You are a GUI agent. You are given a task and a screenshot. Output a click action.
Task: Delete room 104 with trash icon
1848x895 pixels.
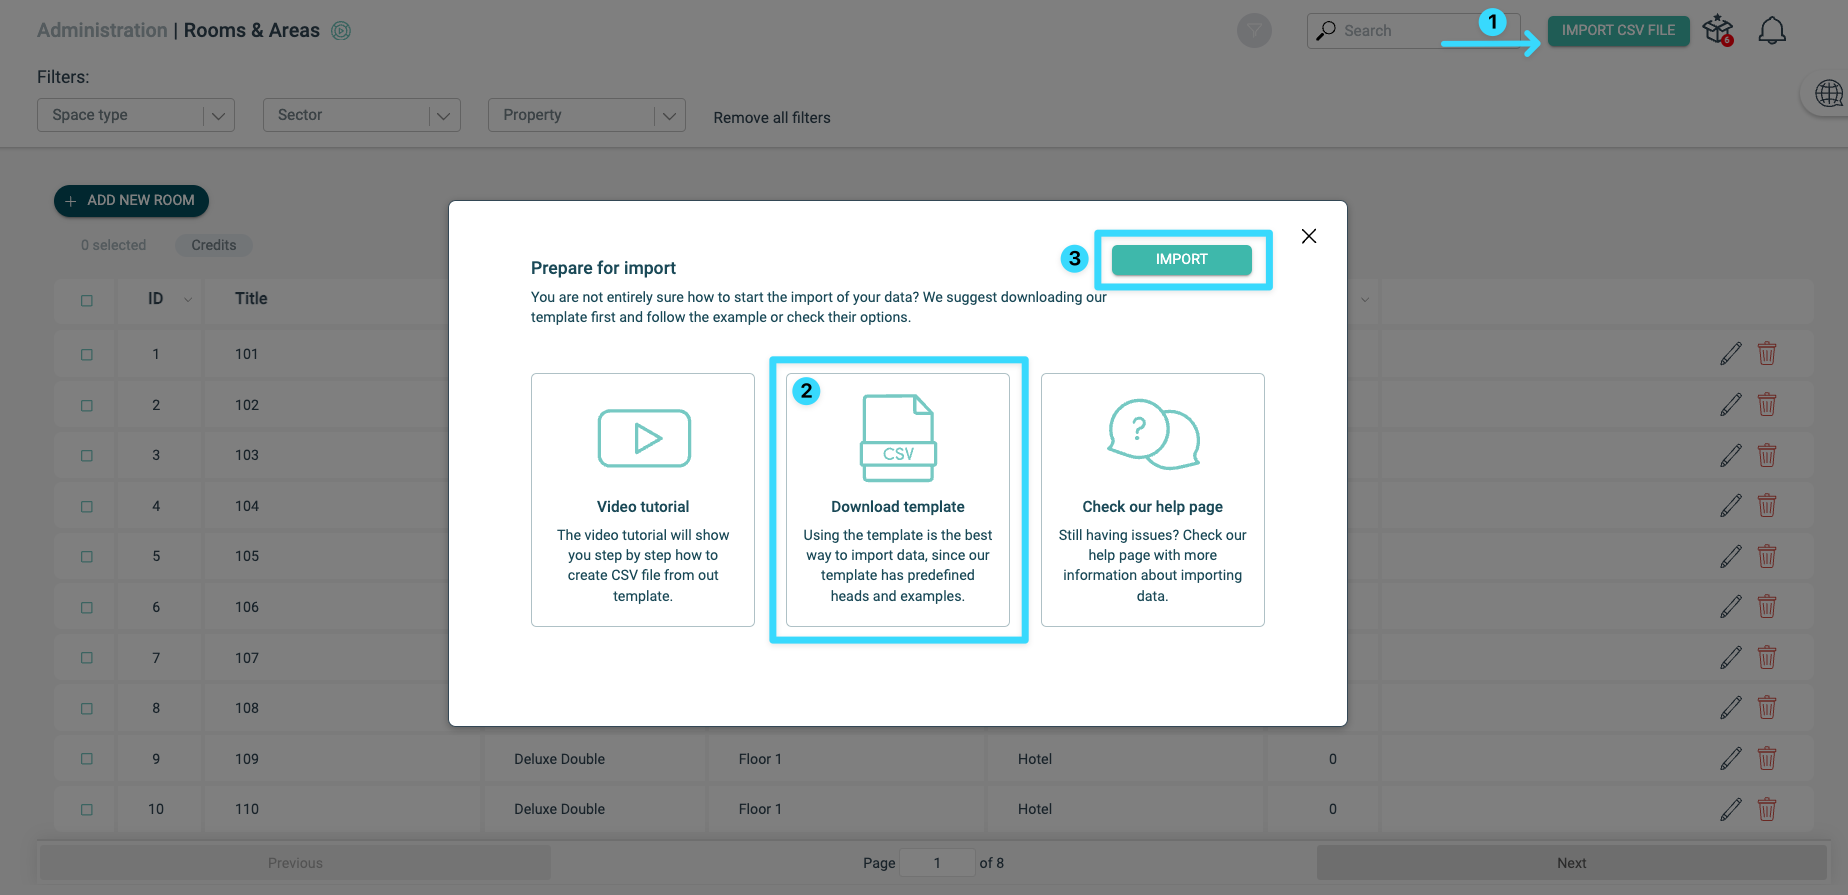point(1767,506)
